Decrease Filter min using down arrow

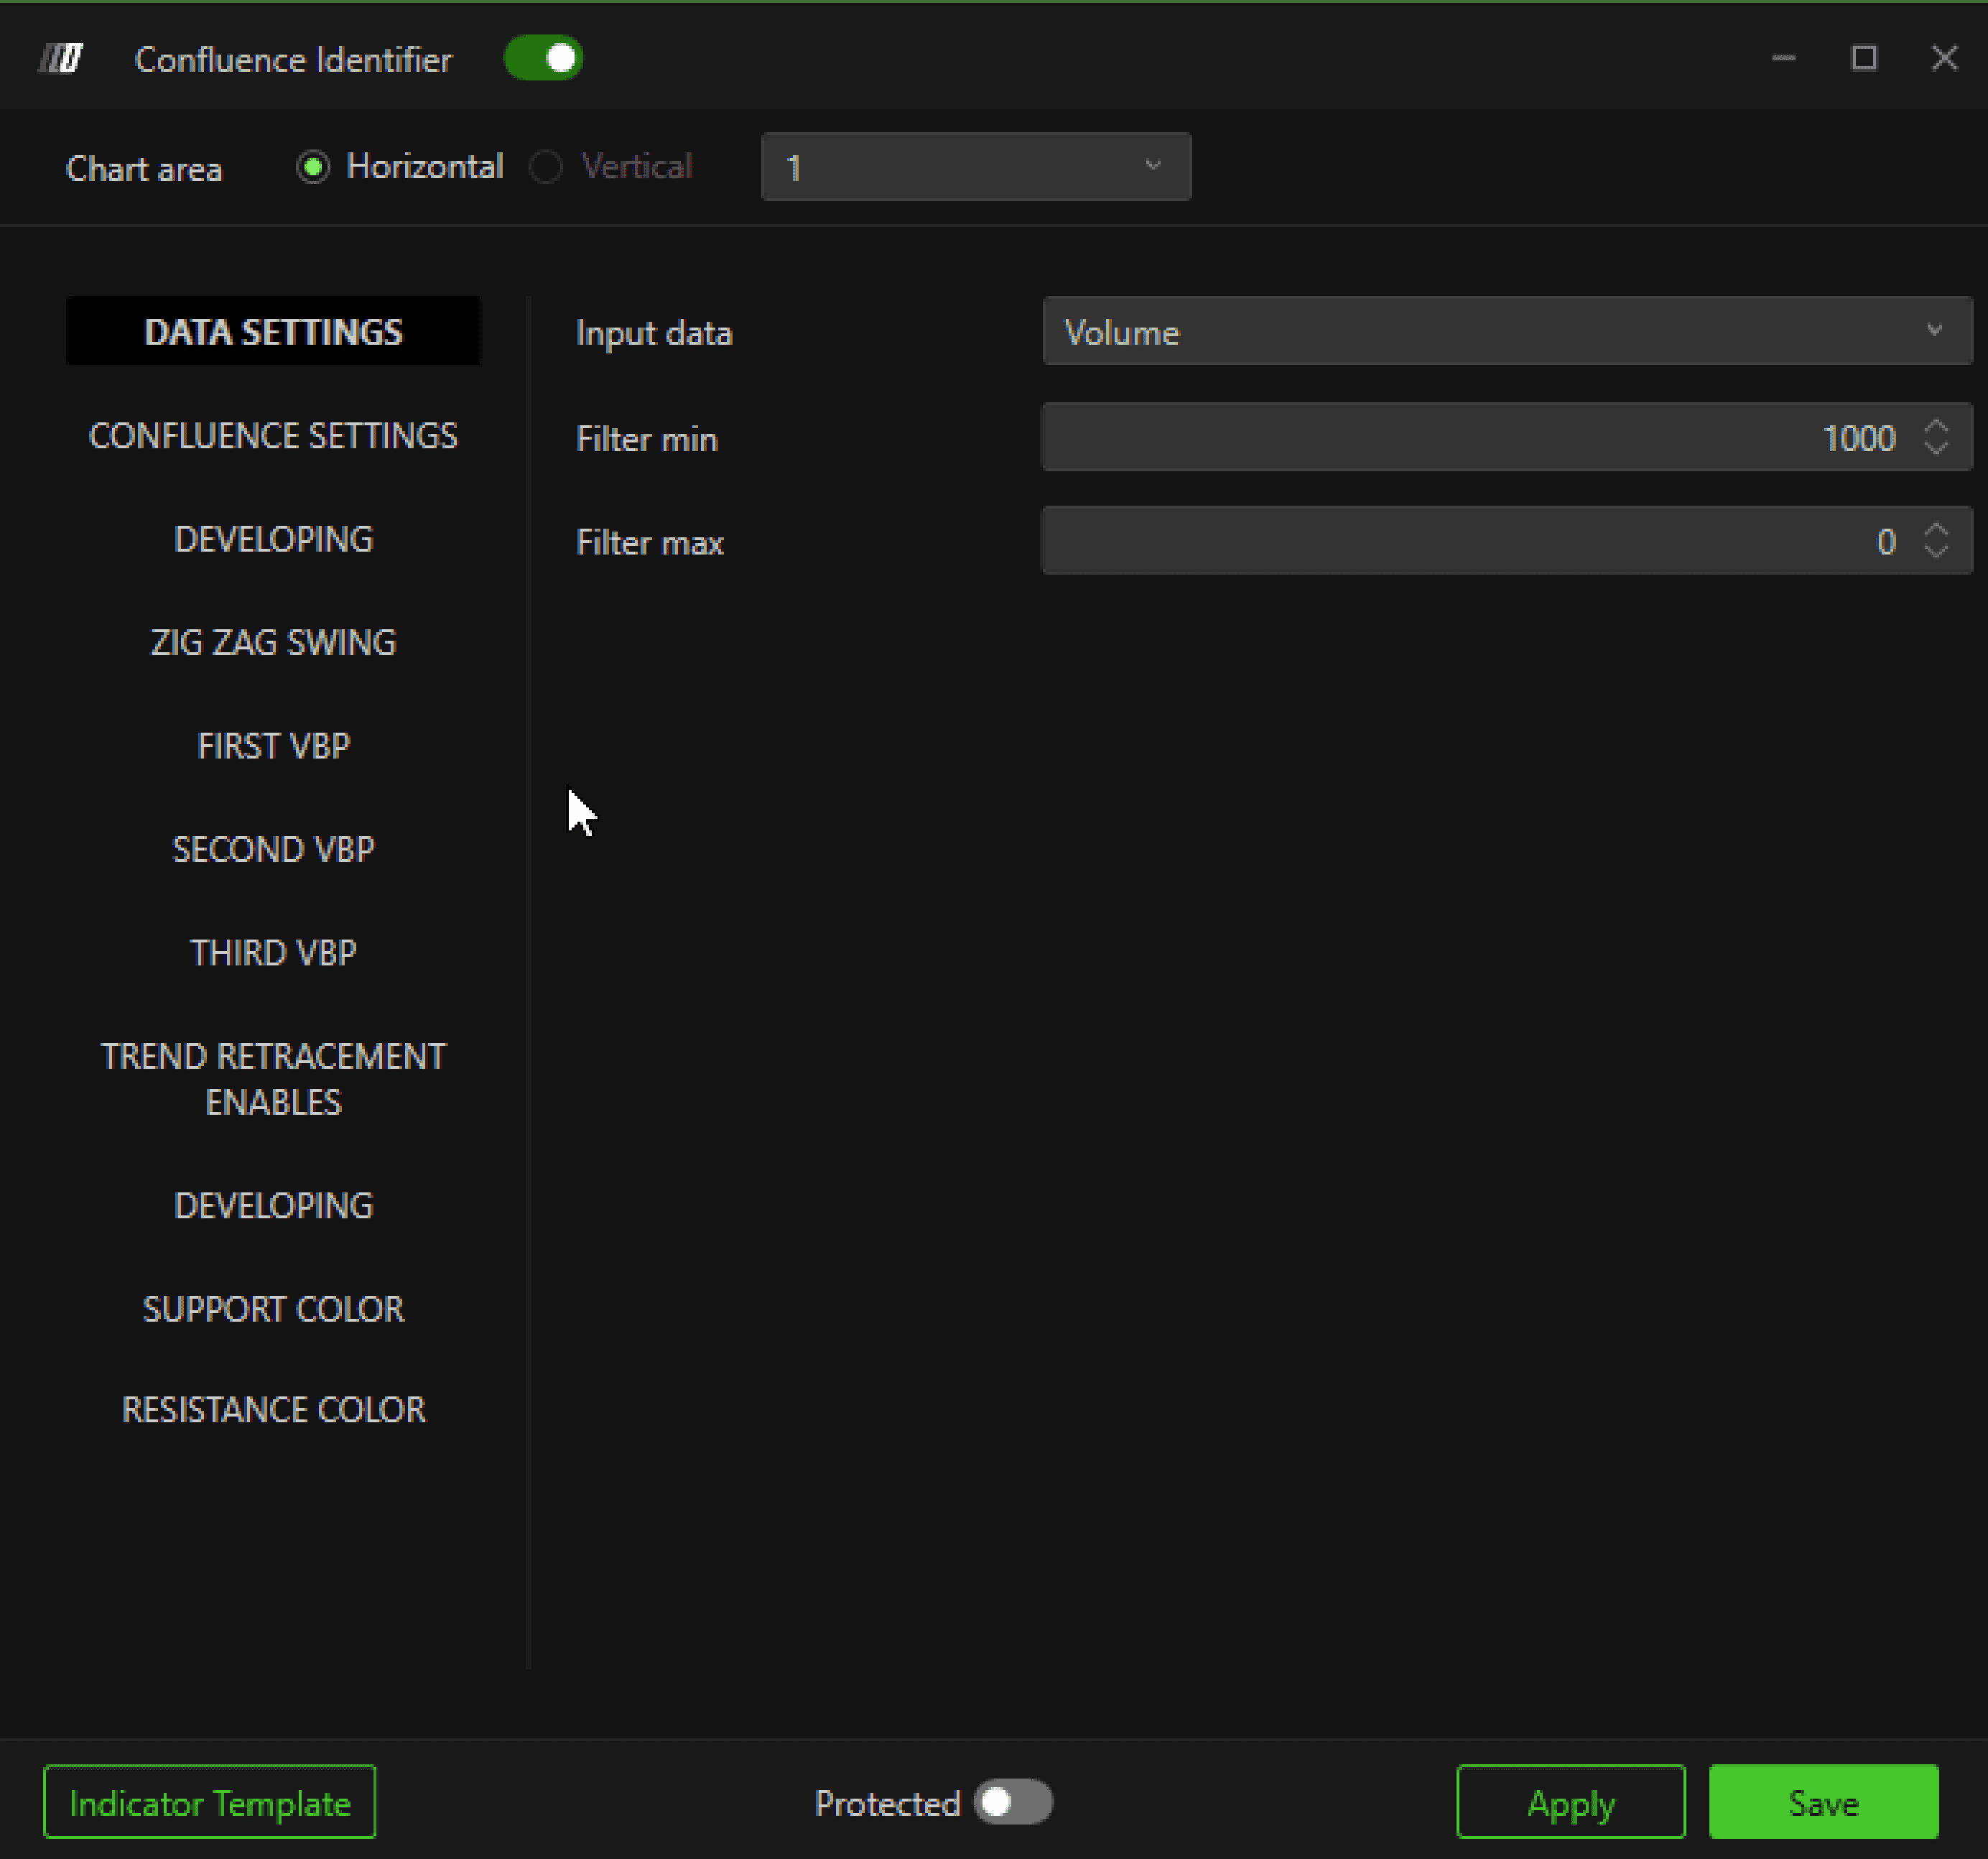coord(1936,447)
